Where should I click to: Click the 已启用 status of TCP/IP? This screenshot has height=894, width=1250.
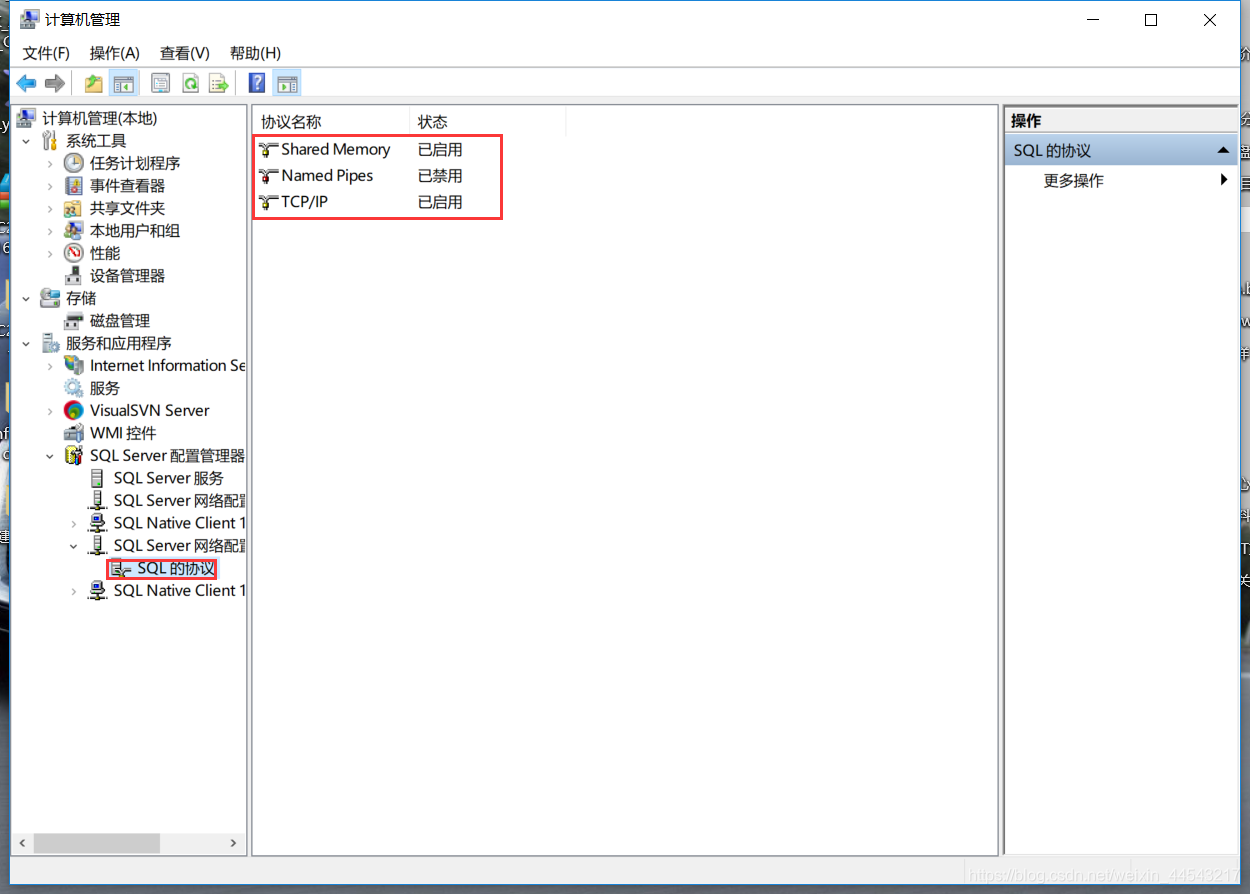point(440,202)
